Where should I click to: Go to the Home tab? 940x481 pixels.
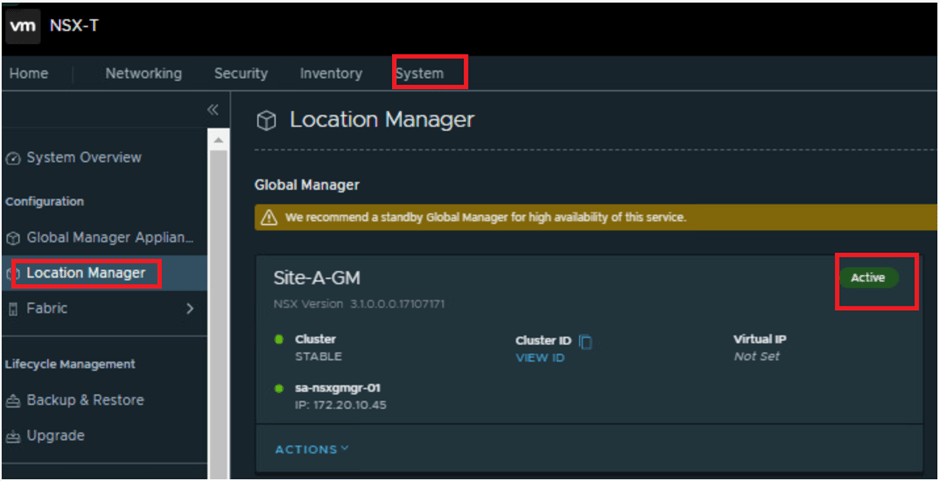[x=29, y=74]
